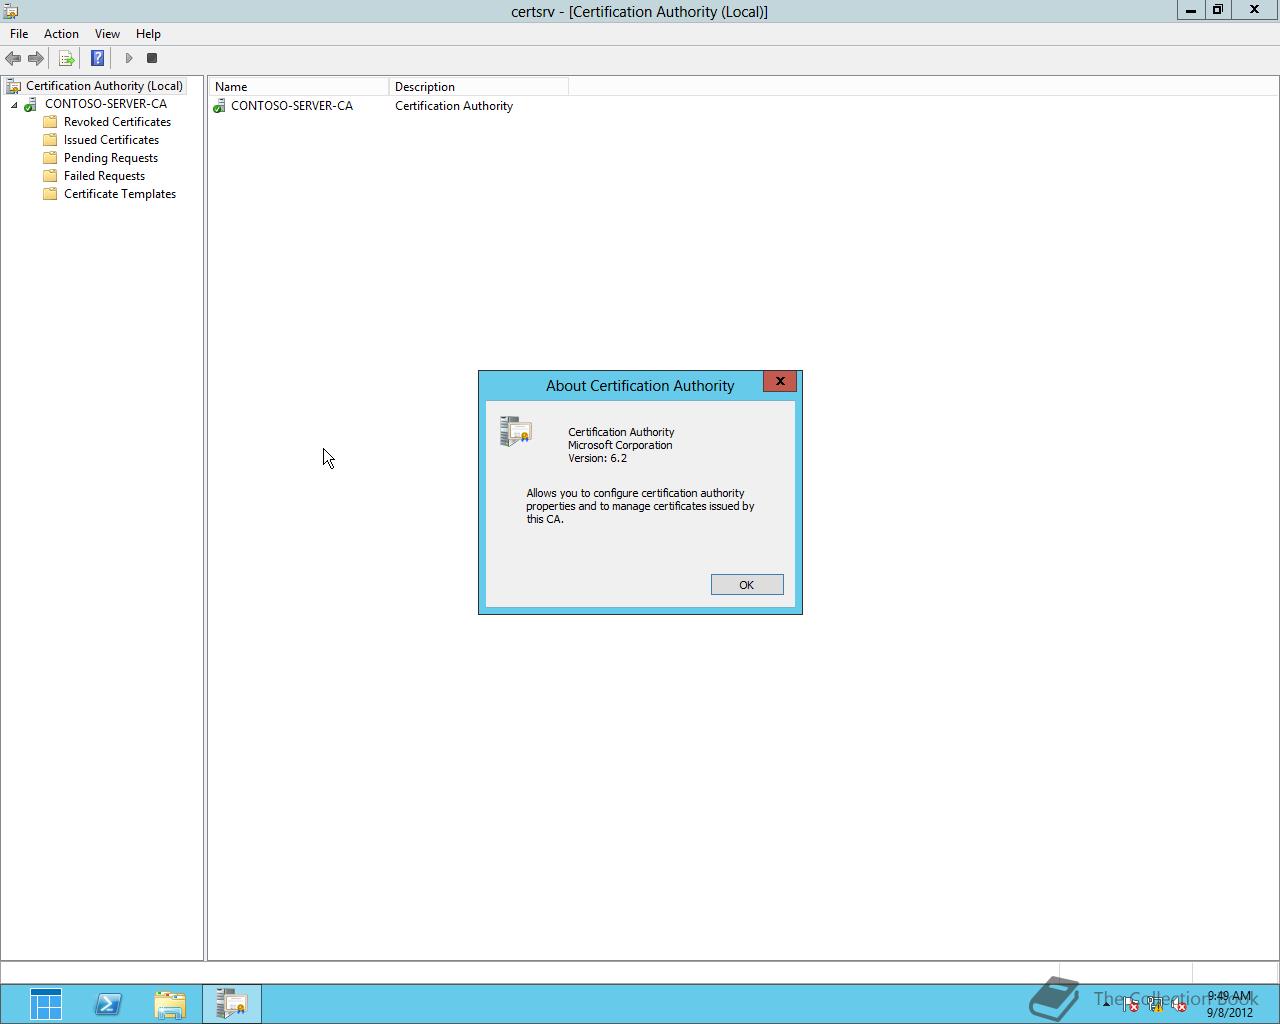Click the Failed Requests folder icon
The width and height of the screenshot is (1280, 1024).
(50, 176)
